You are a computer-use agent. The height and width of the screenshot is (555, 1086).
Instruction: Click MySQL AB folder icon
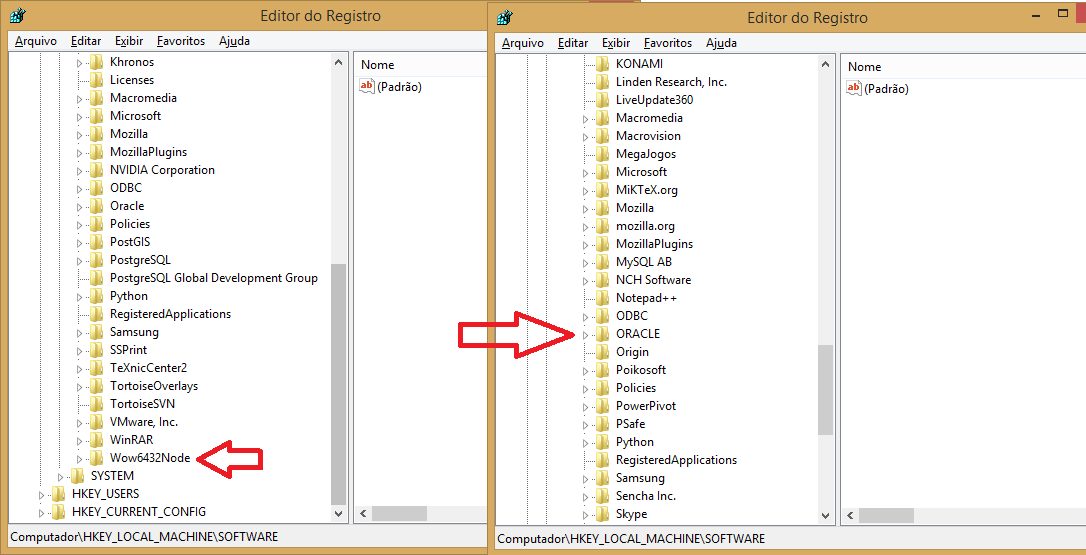pos(603,262)
